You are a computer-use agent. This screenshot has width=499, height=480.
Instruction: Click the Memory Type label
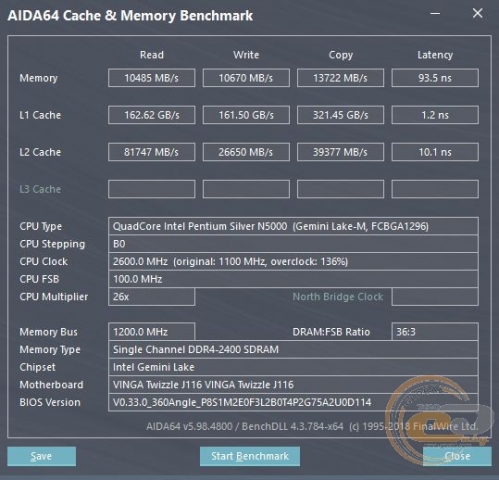pos(50,350)
